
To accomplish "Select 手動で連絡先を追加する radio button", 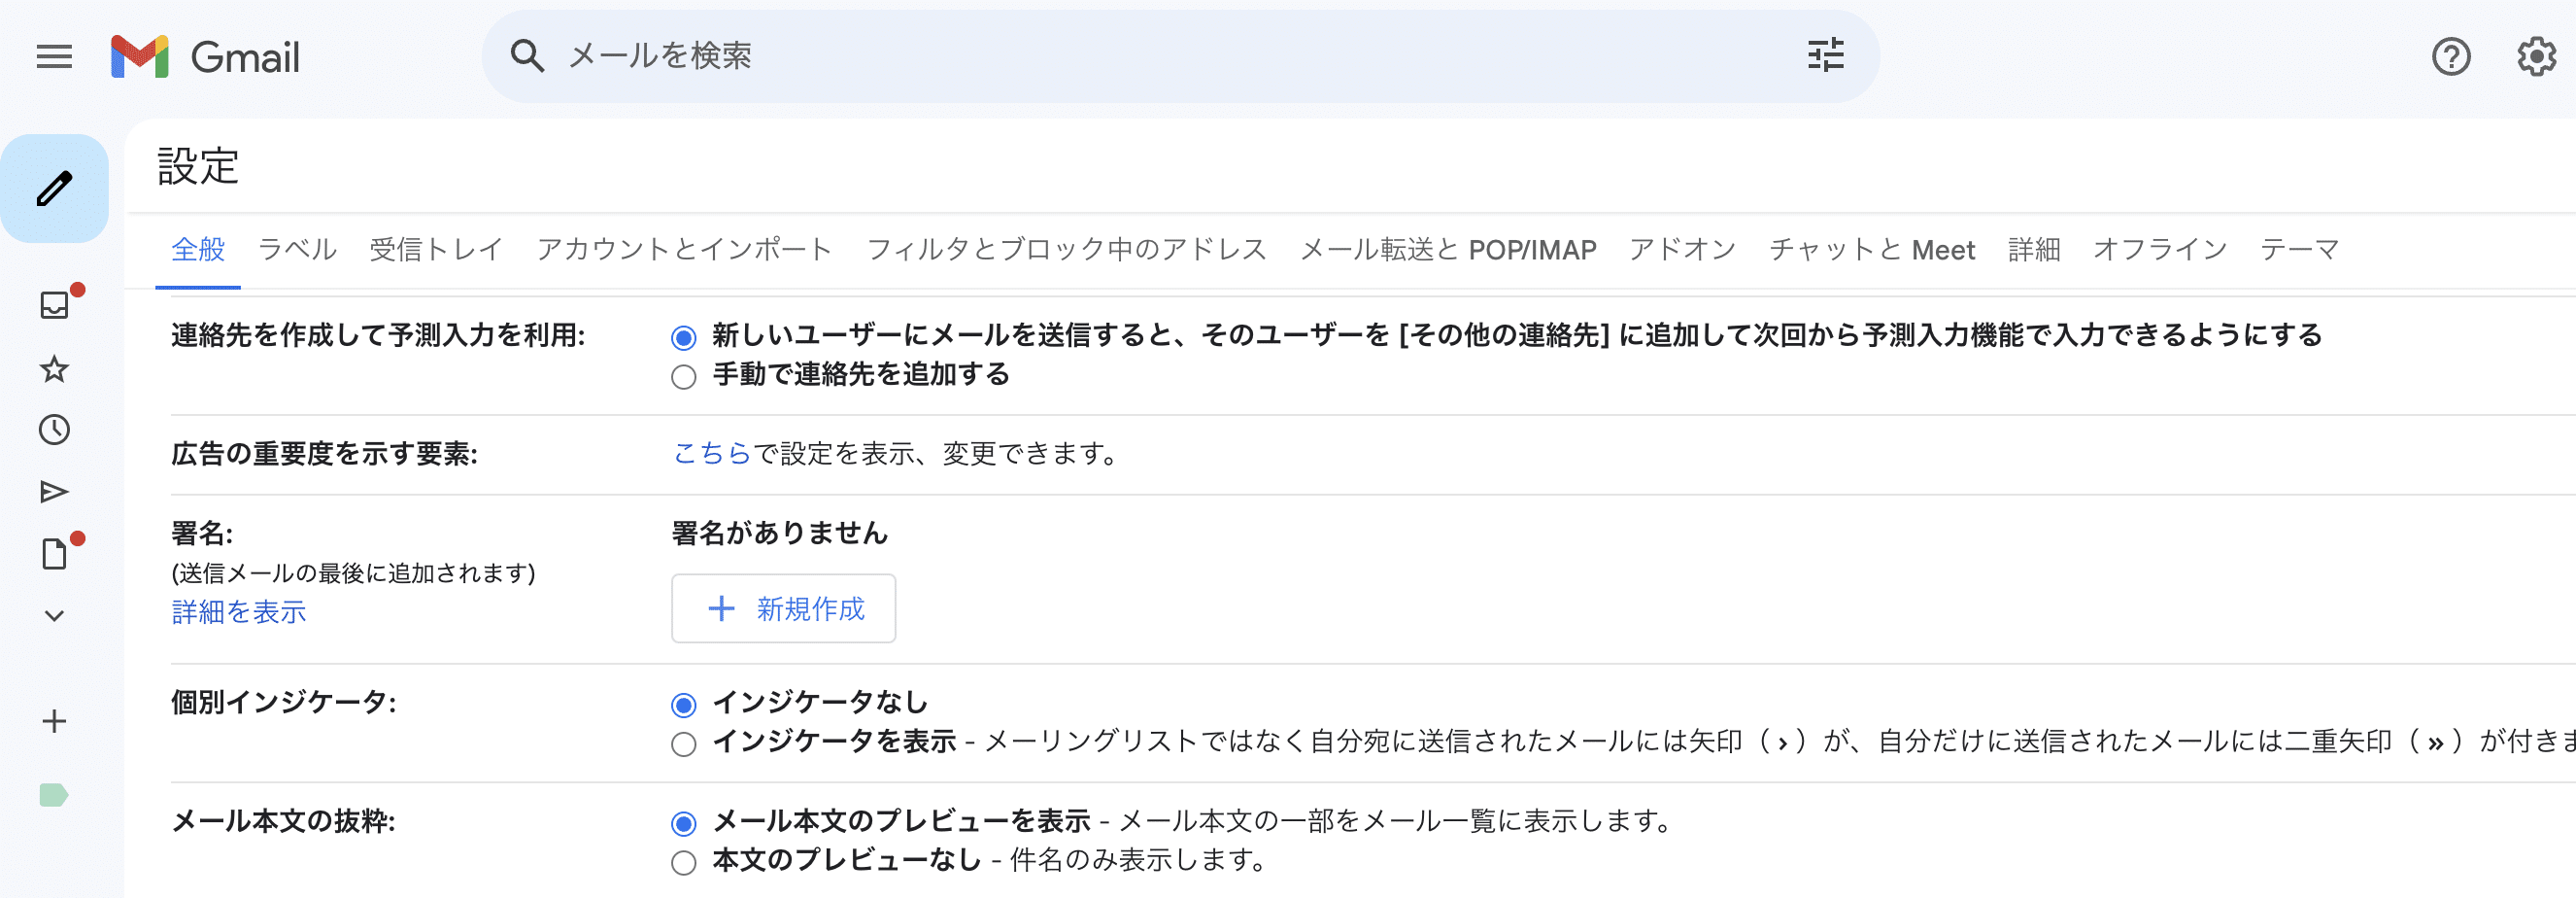I will point(683,376).
